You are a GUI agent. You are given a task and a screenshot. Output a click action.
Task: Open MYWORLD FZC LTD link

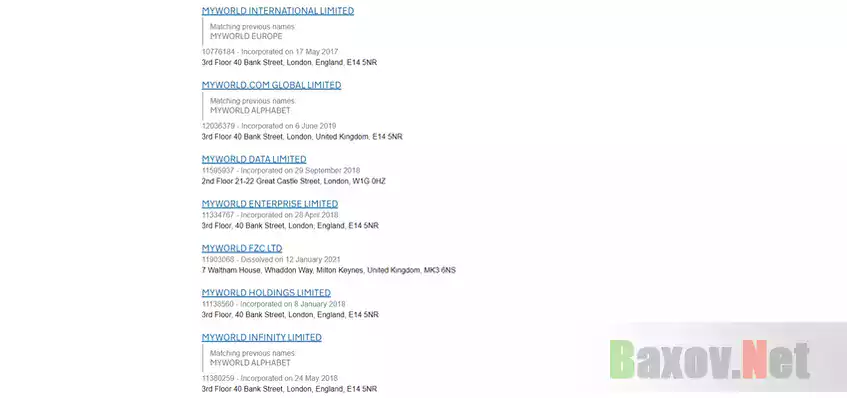pos(241,248)
